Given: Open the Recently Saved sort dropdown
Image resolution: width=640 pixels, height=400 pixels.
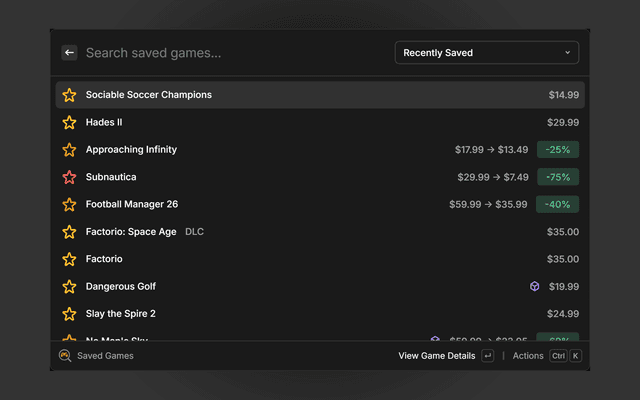Looking at the screenshot, I should pyautogui.click(x=487, y=53).
